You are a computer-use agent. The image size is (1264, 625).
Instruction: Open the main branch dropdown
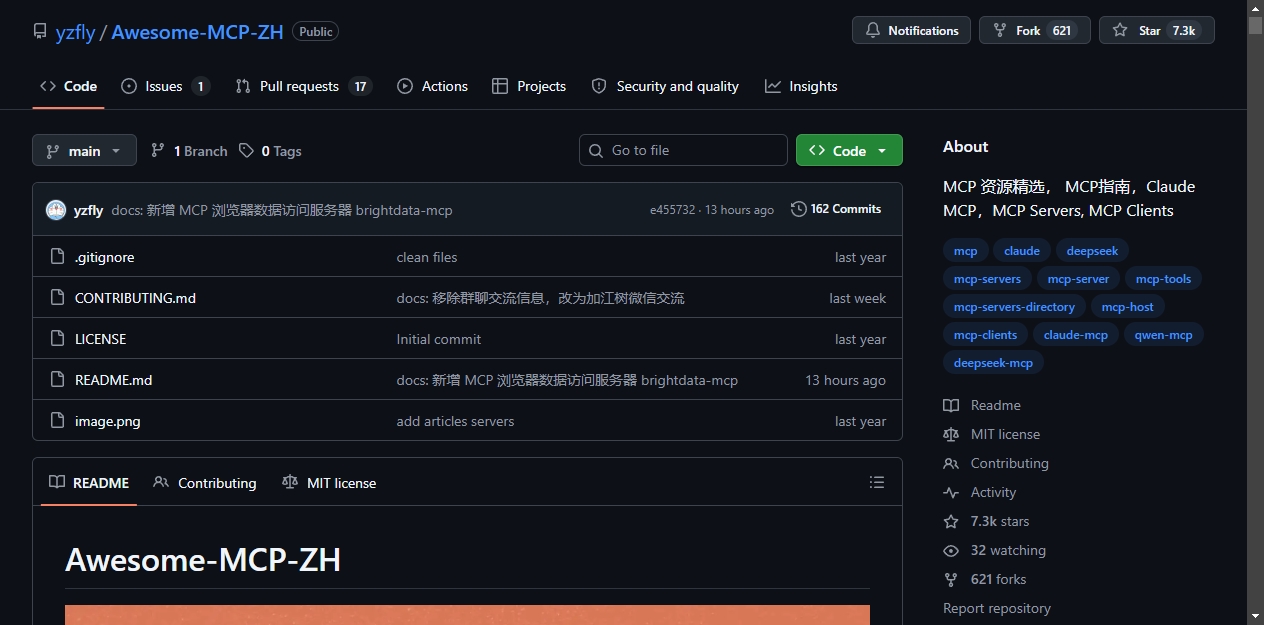(84, 151)
